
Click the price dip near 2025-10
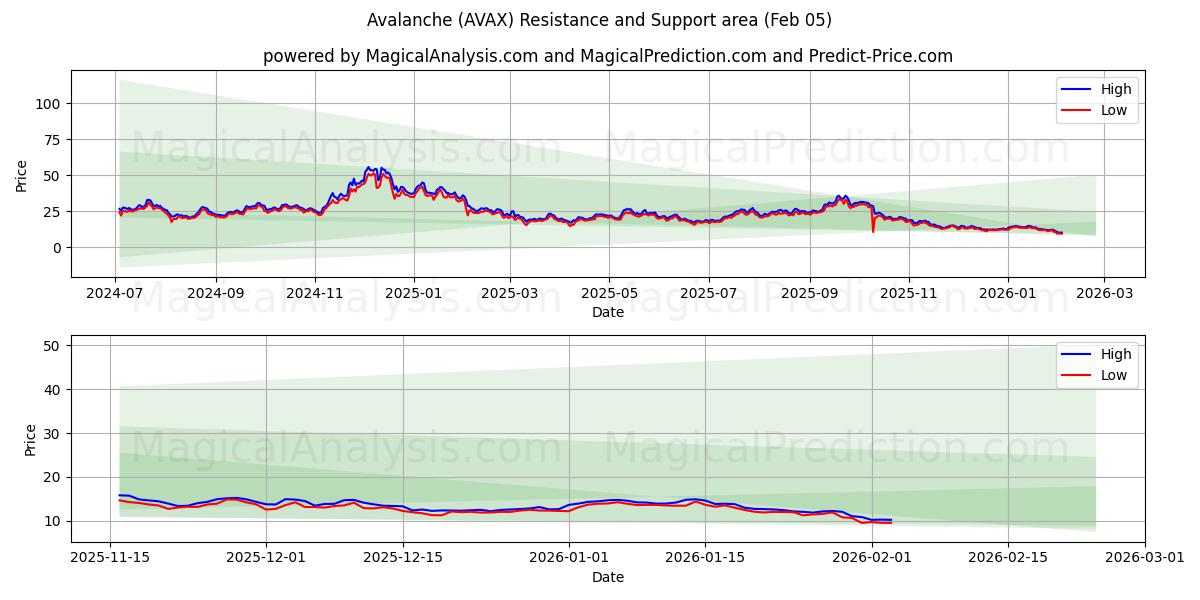coord(872,232)
